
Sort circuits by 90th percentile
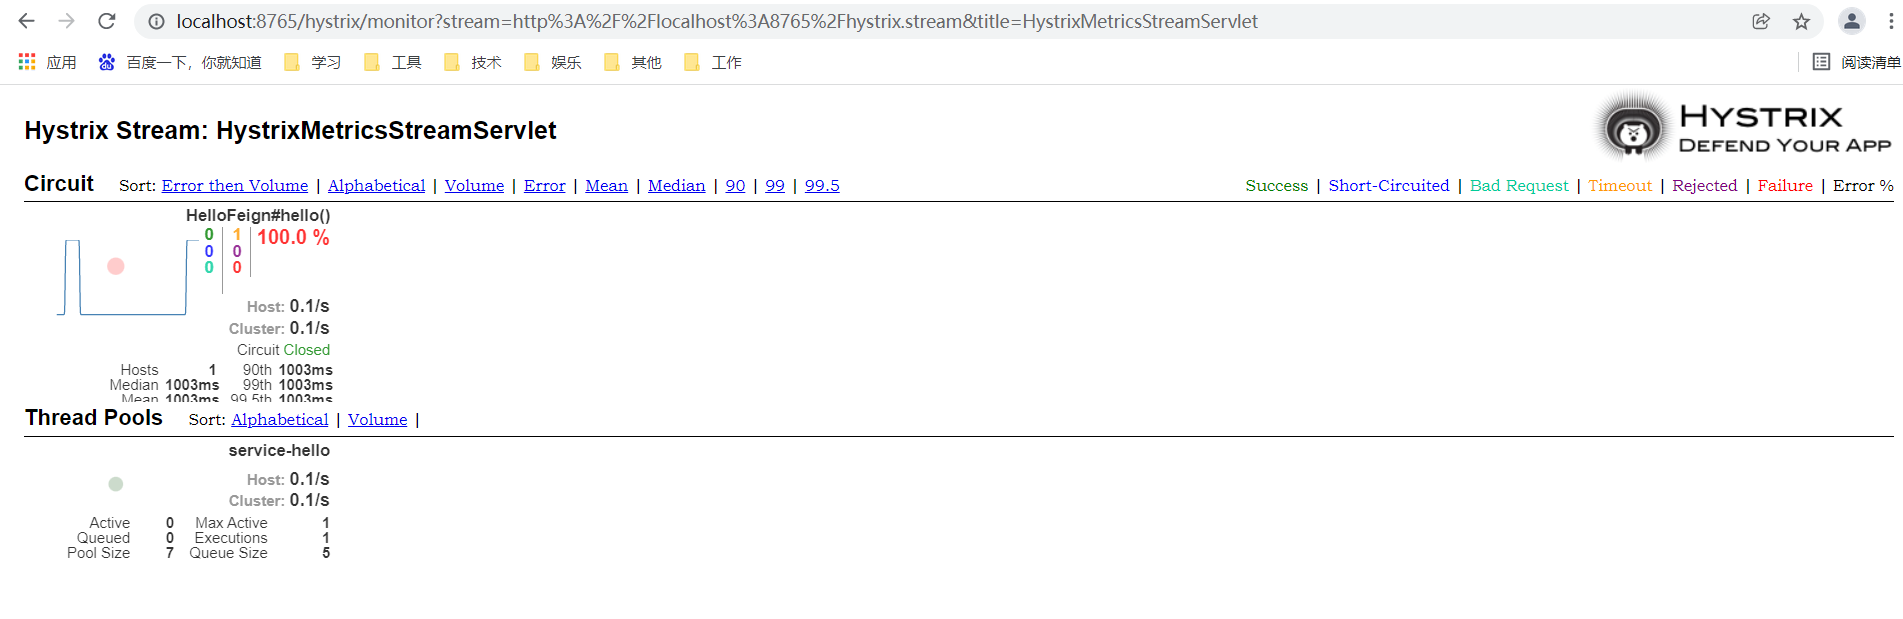pos(736,186)
